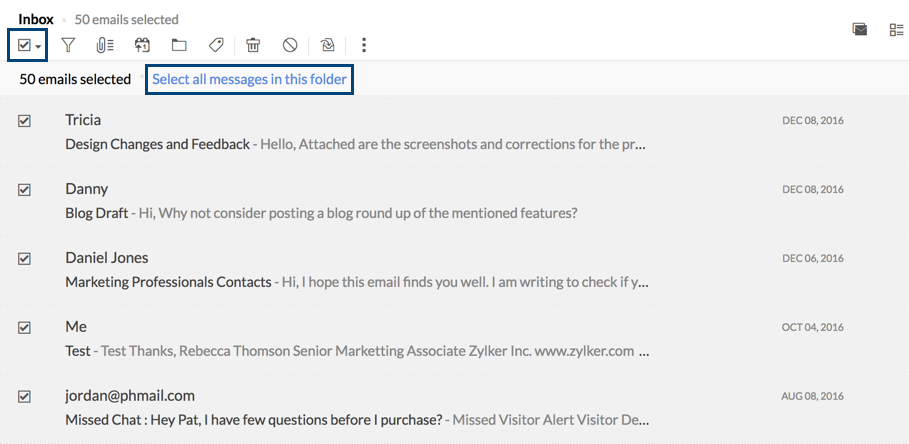Mark selected emails as spam
The image size is (909, 444).
click(290, 45)
